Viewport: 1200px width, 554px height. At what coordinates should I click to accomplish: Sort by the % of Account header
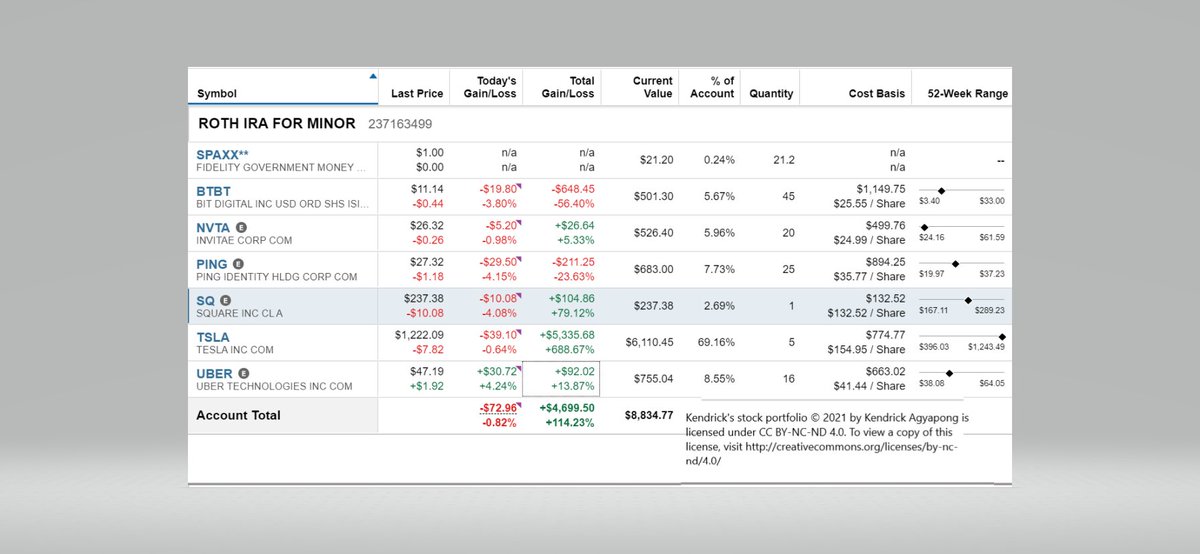[x=712, y=87]
